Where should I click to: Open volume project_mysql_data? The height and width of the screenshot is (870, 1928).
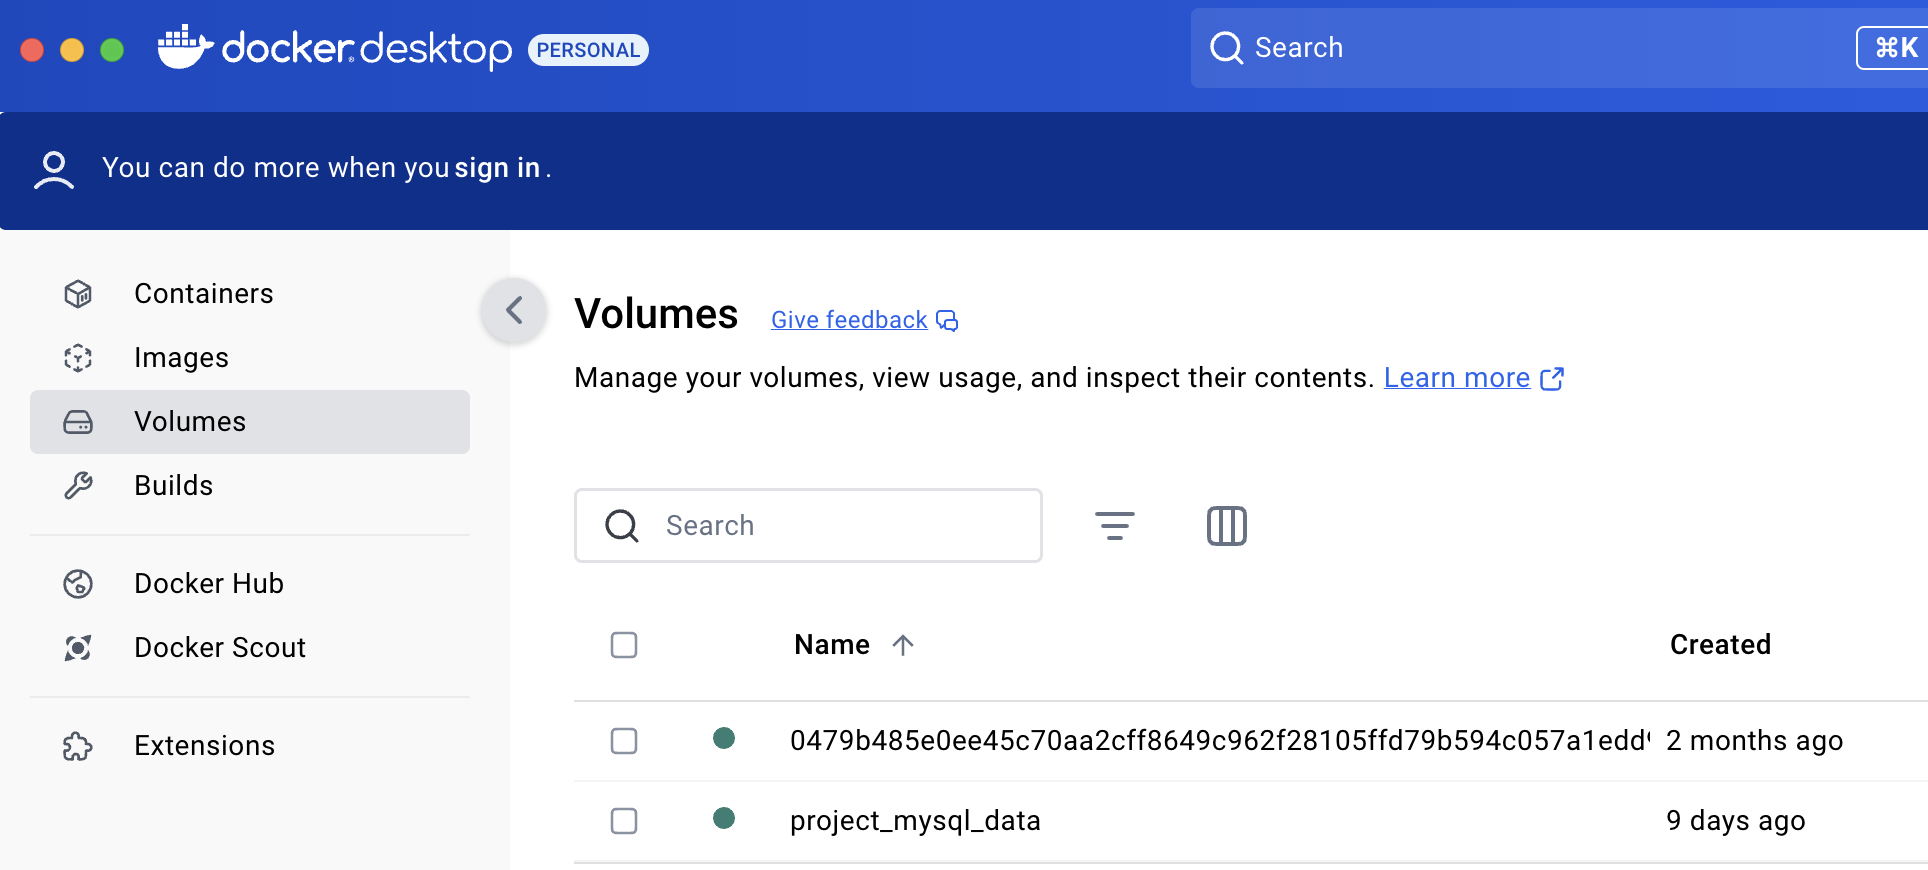click(x=915, y=821)
